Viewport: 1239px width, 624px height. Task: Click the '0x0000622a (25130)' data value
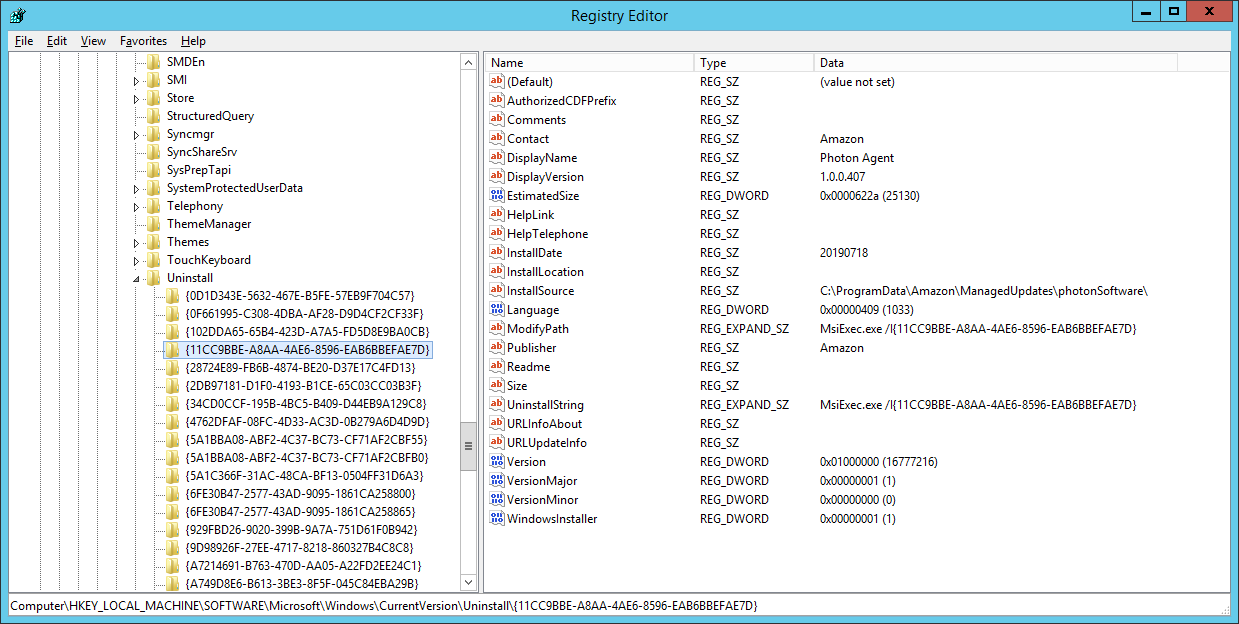(x=870, y=196)
